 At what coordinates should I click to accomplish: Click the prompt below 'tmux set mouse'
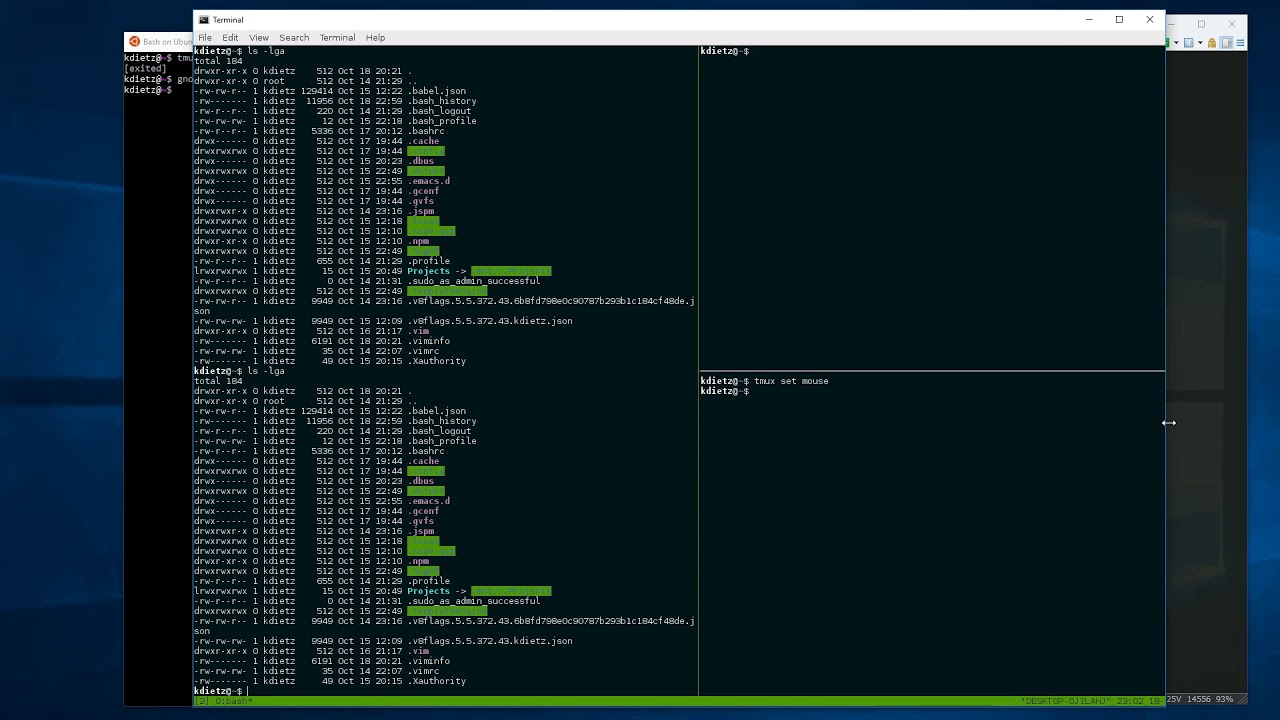pos(725,391)
